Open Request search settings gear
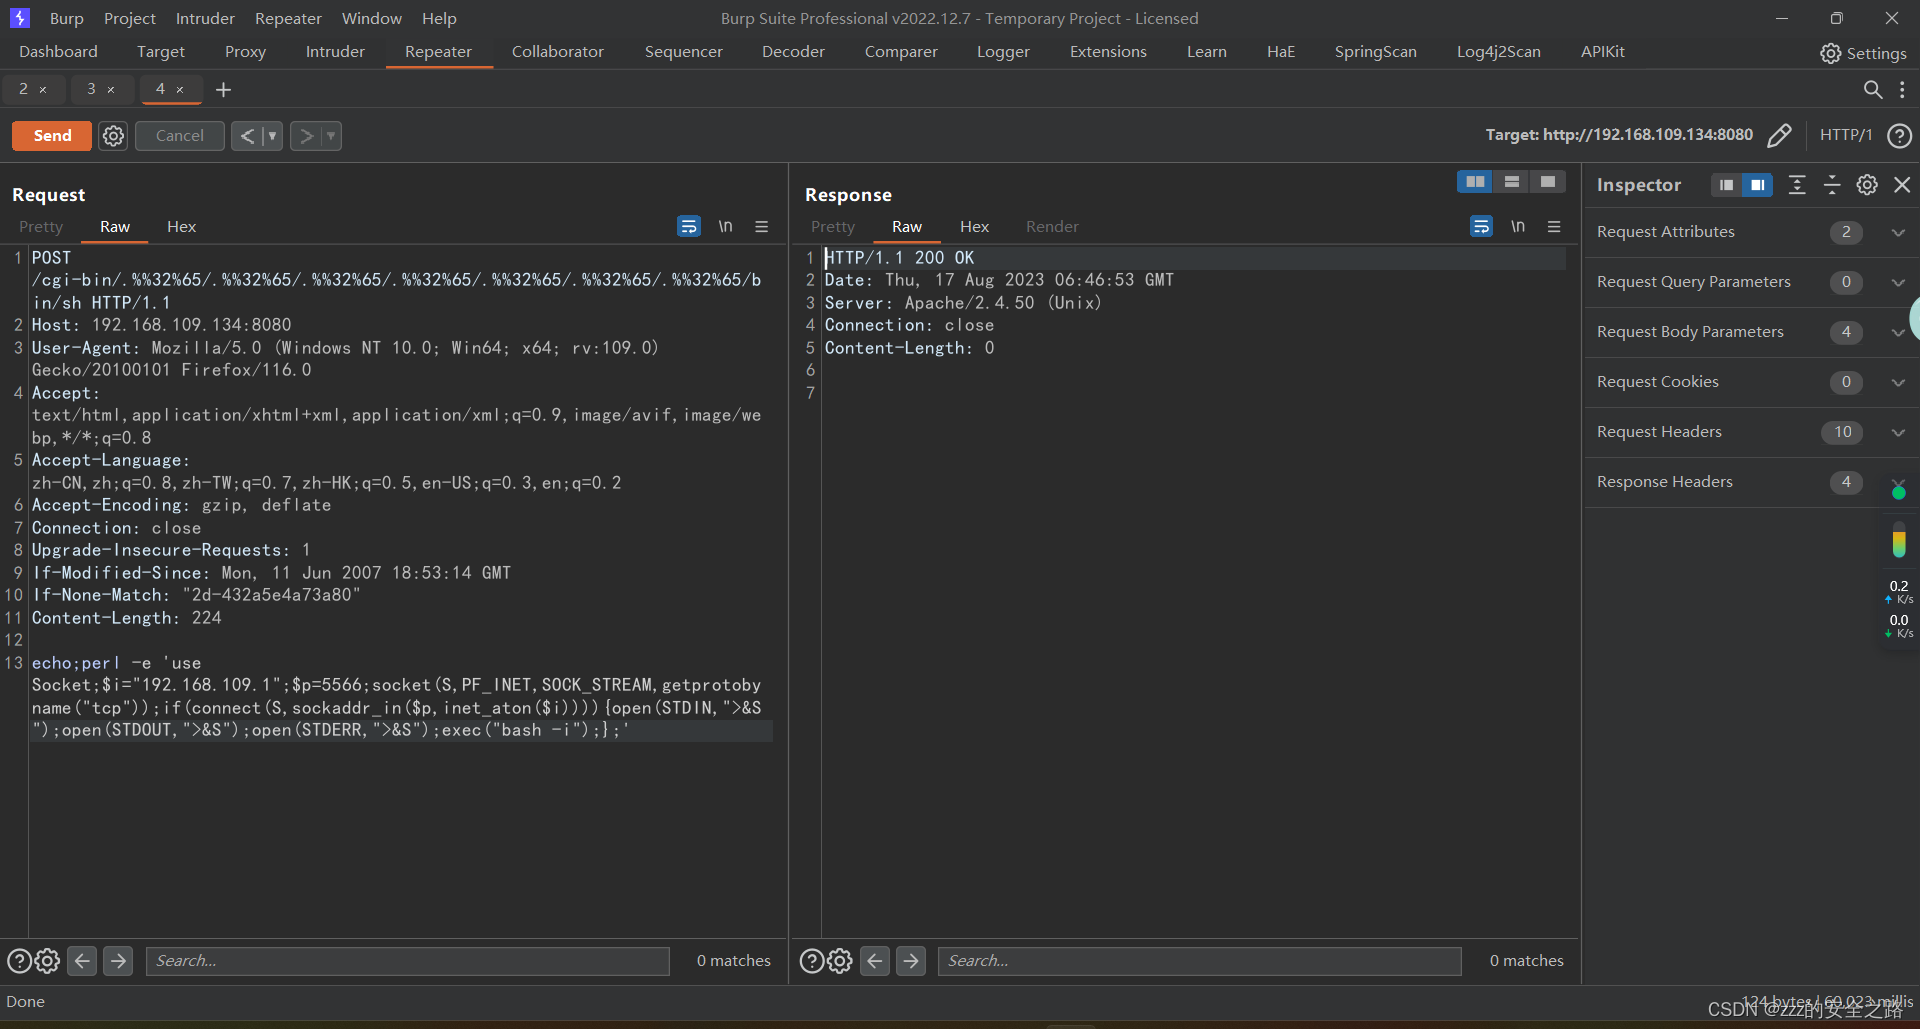The image size is (1920, 1029). pos(47,961)
